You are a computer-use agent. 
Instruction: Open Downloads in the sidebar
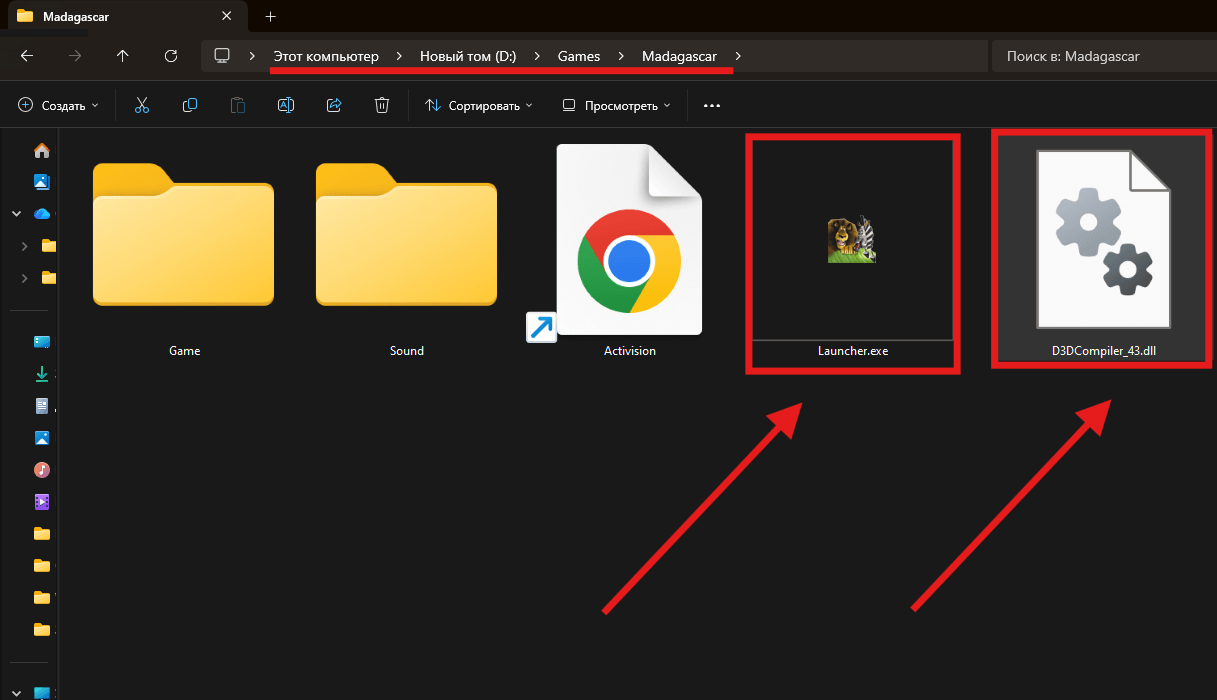[42, 374]
